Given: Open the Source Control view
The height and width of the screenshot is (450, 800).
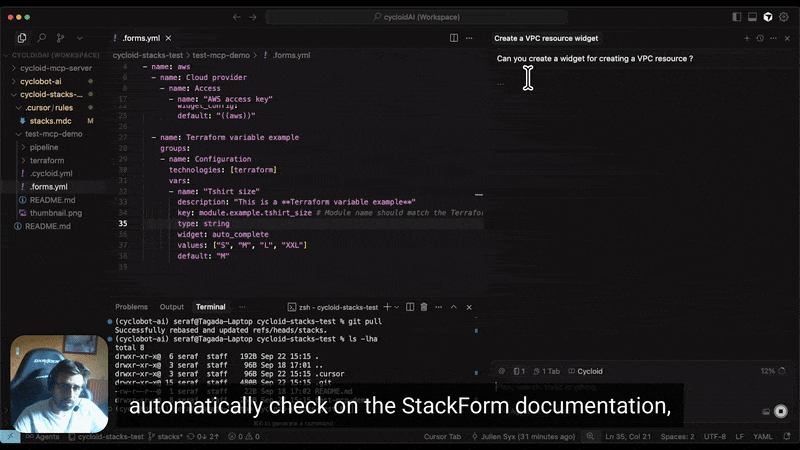Looking at the screenshot, I should (58, 38).
